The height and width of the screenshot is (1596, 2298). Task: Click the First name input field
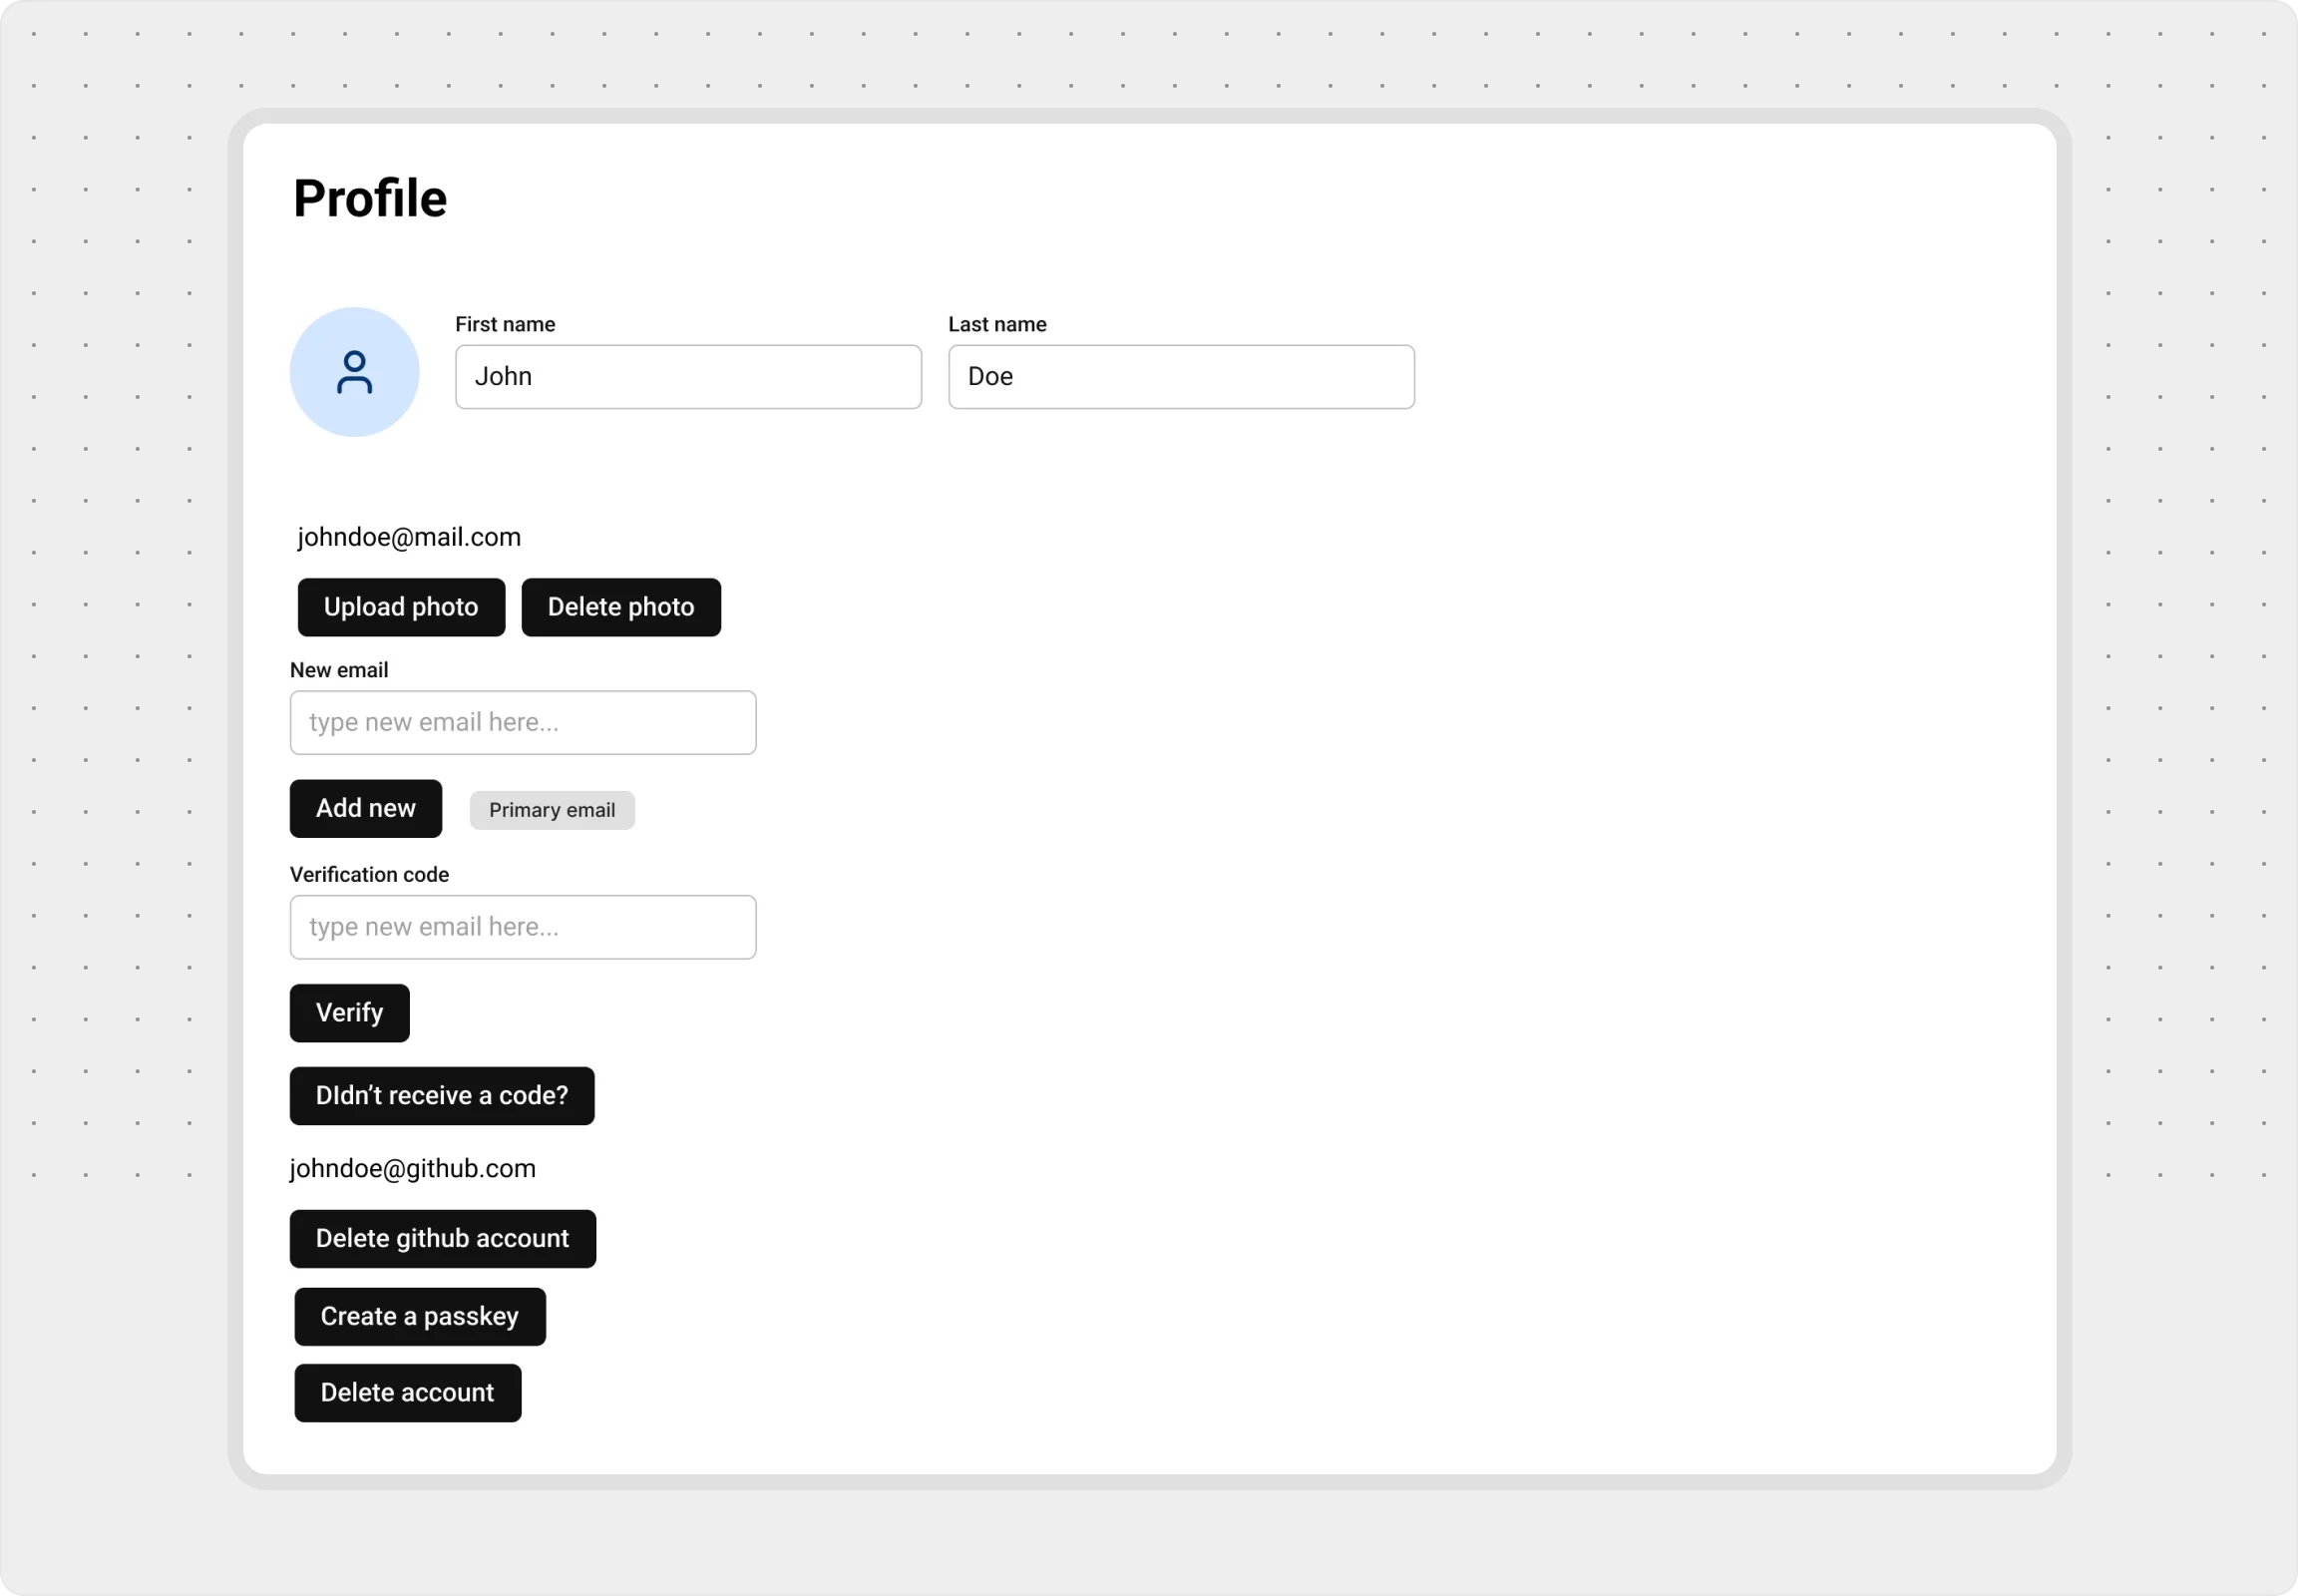point(688,377)
